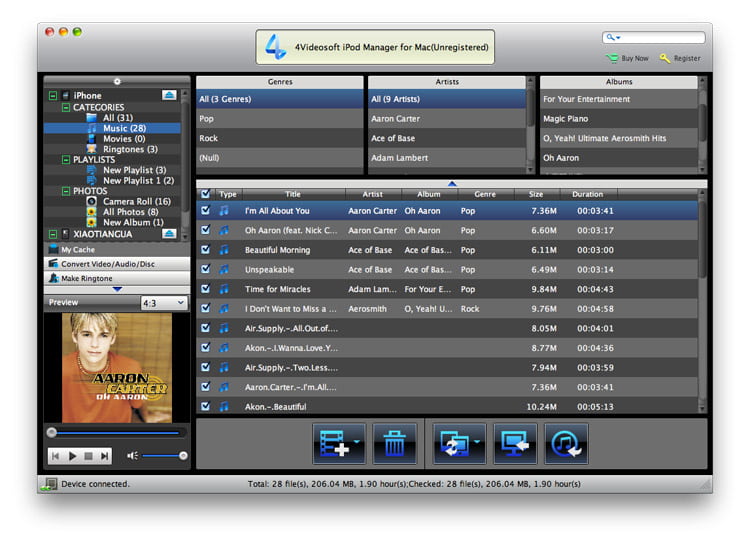The width and height of the screenshot is (750, 545).
Task: Click the gear icon above device tree
Action: tap(117, 81)
